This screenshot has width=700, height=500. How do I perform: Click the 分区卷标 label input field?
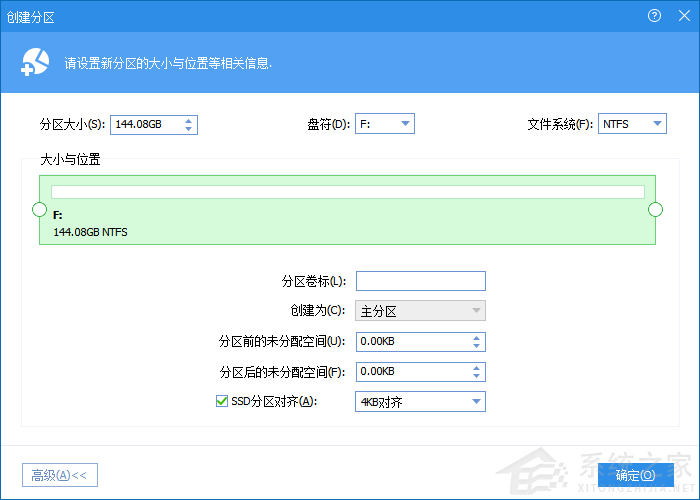(420, 280)
